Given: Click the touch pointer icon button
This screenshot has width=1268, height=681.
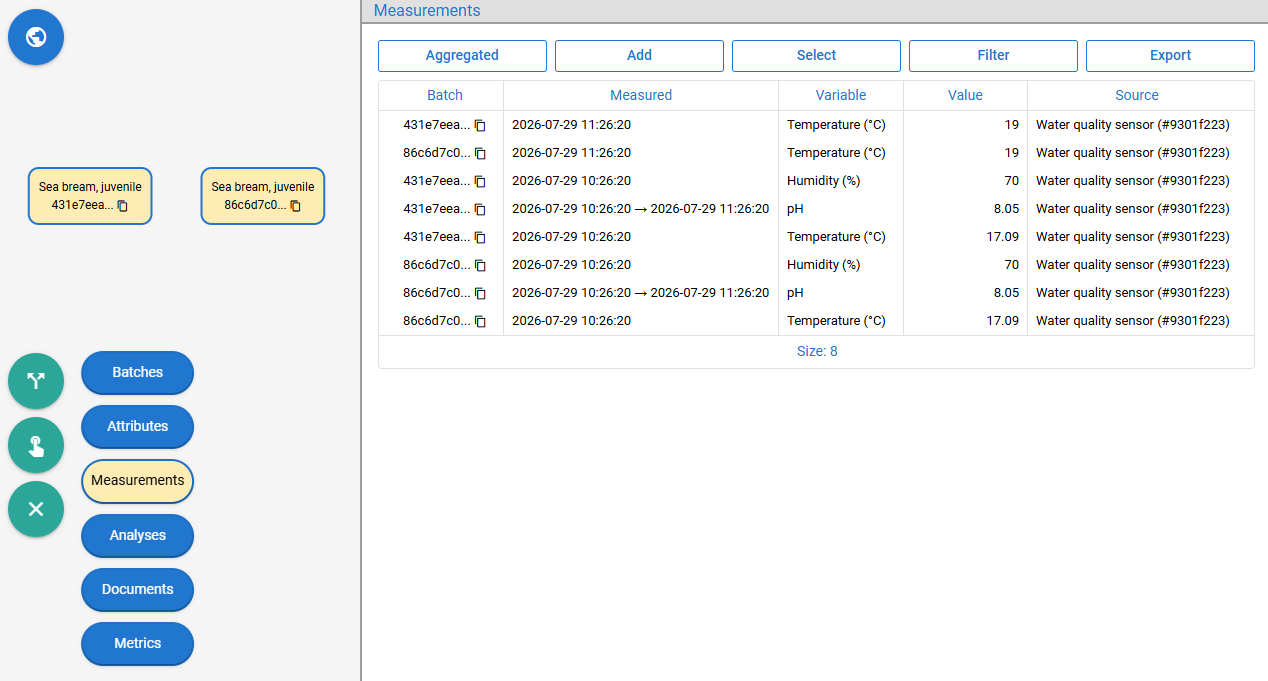Looking at the screenshot, I should [36, 445].
